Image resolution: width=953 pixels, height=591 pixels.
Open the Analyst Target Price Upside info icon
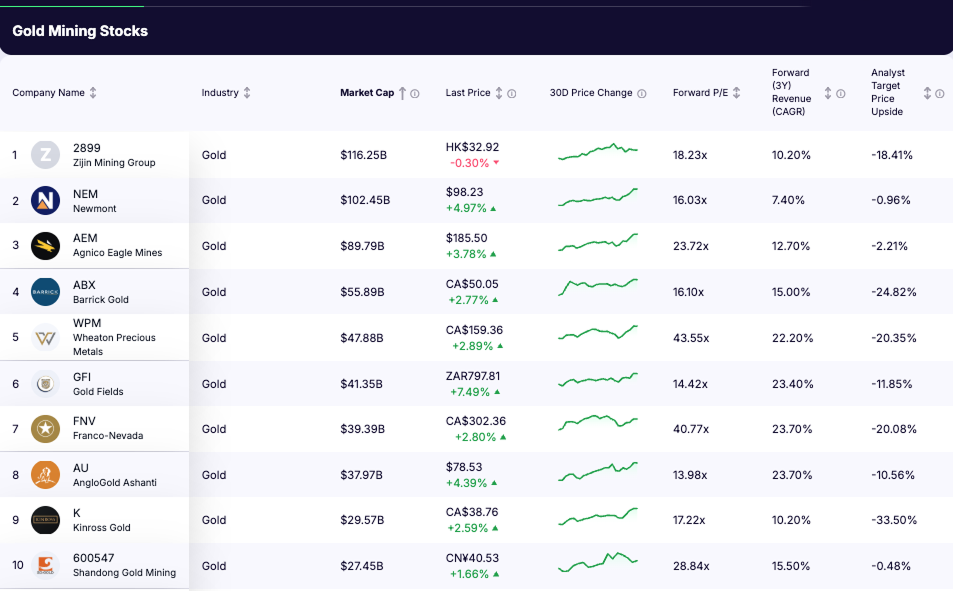[x=938, y=93]
